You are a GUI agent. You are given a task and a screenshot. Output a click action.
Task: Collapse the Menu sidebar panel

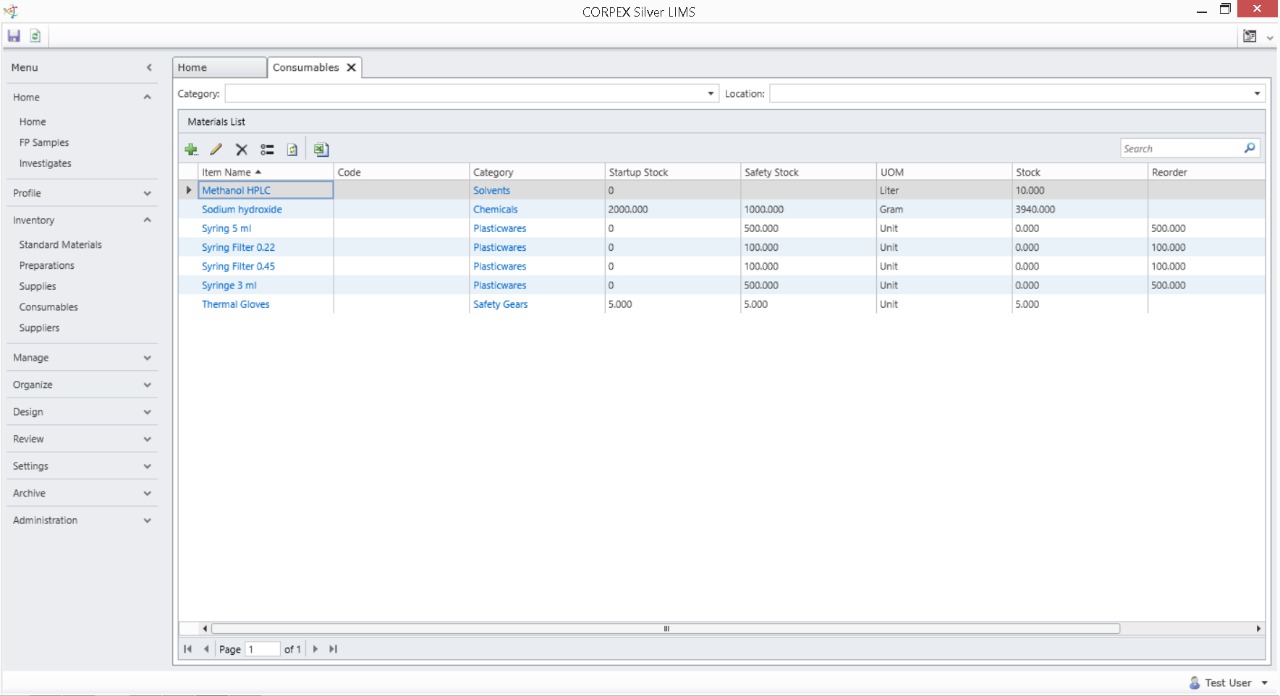[149, 68]
